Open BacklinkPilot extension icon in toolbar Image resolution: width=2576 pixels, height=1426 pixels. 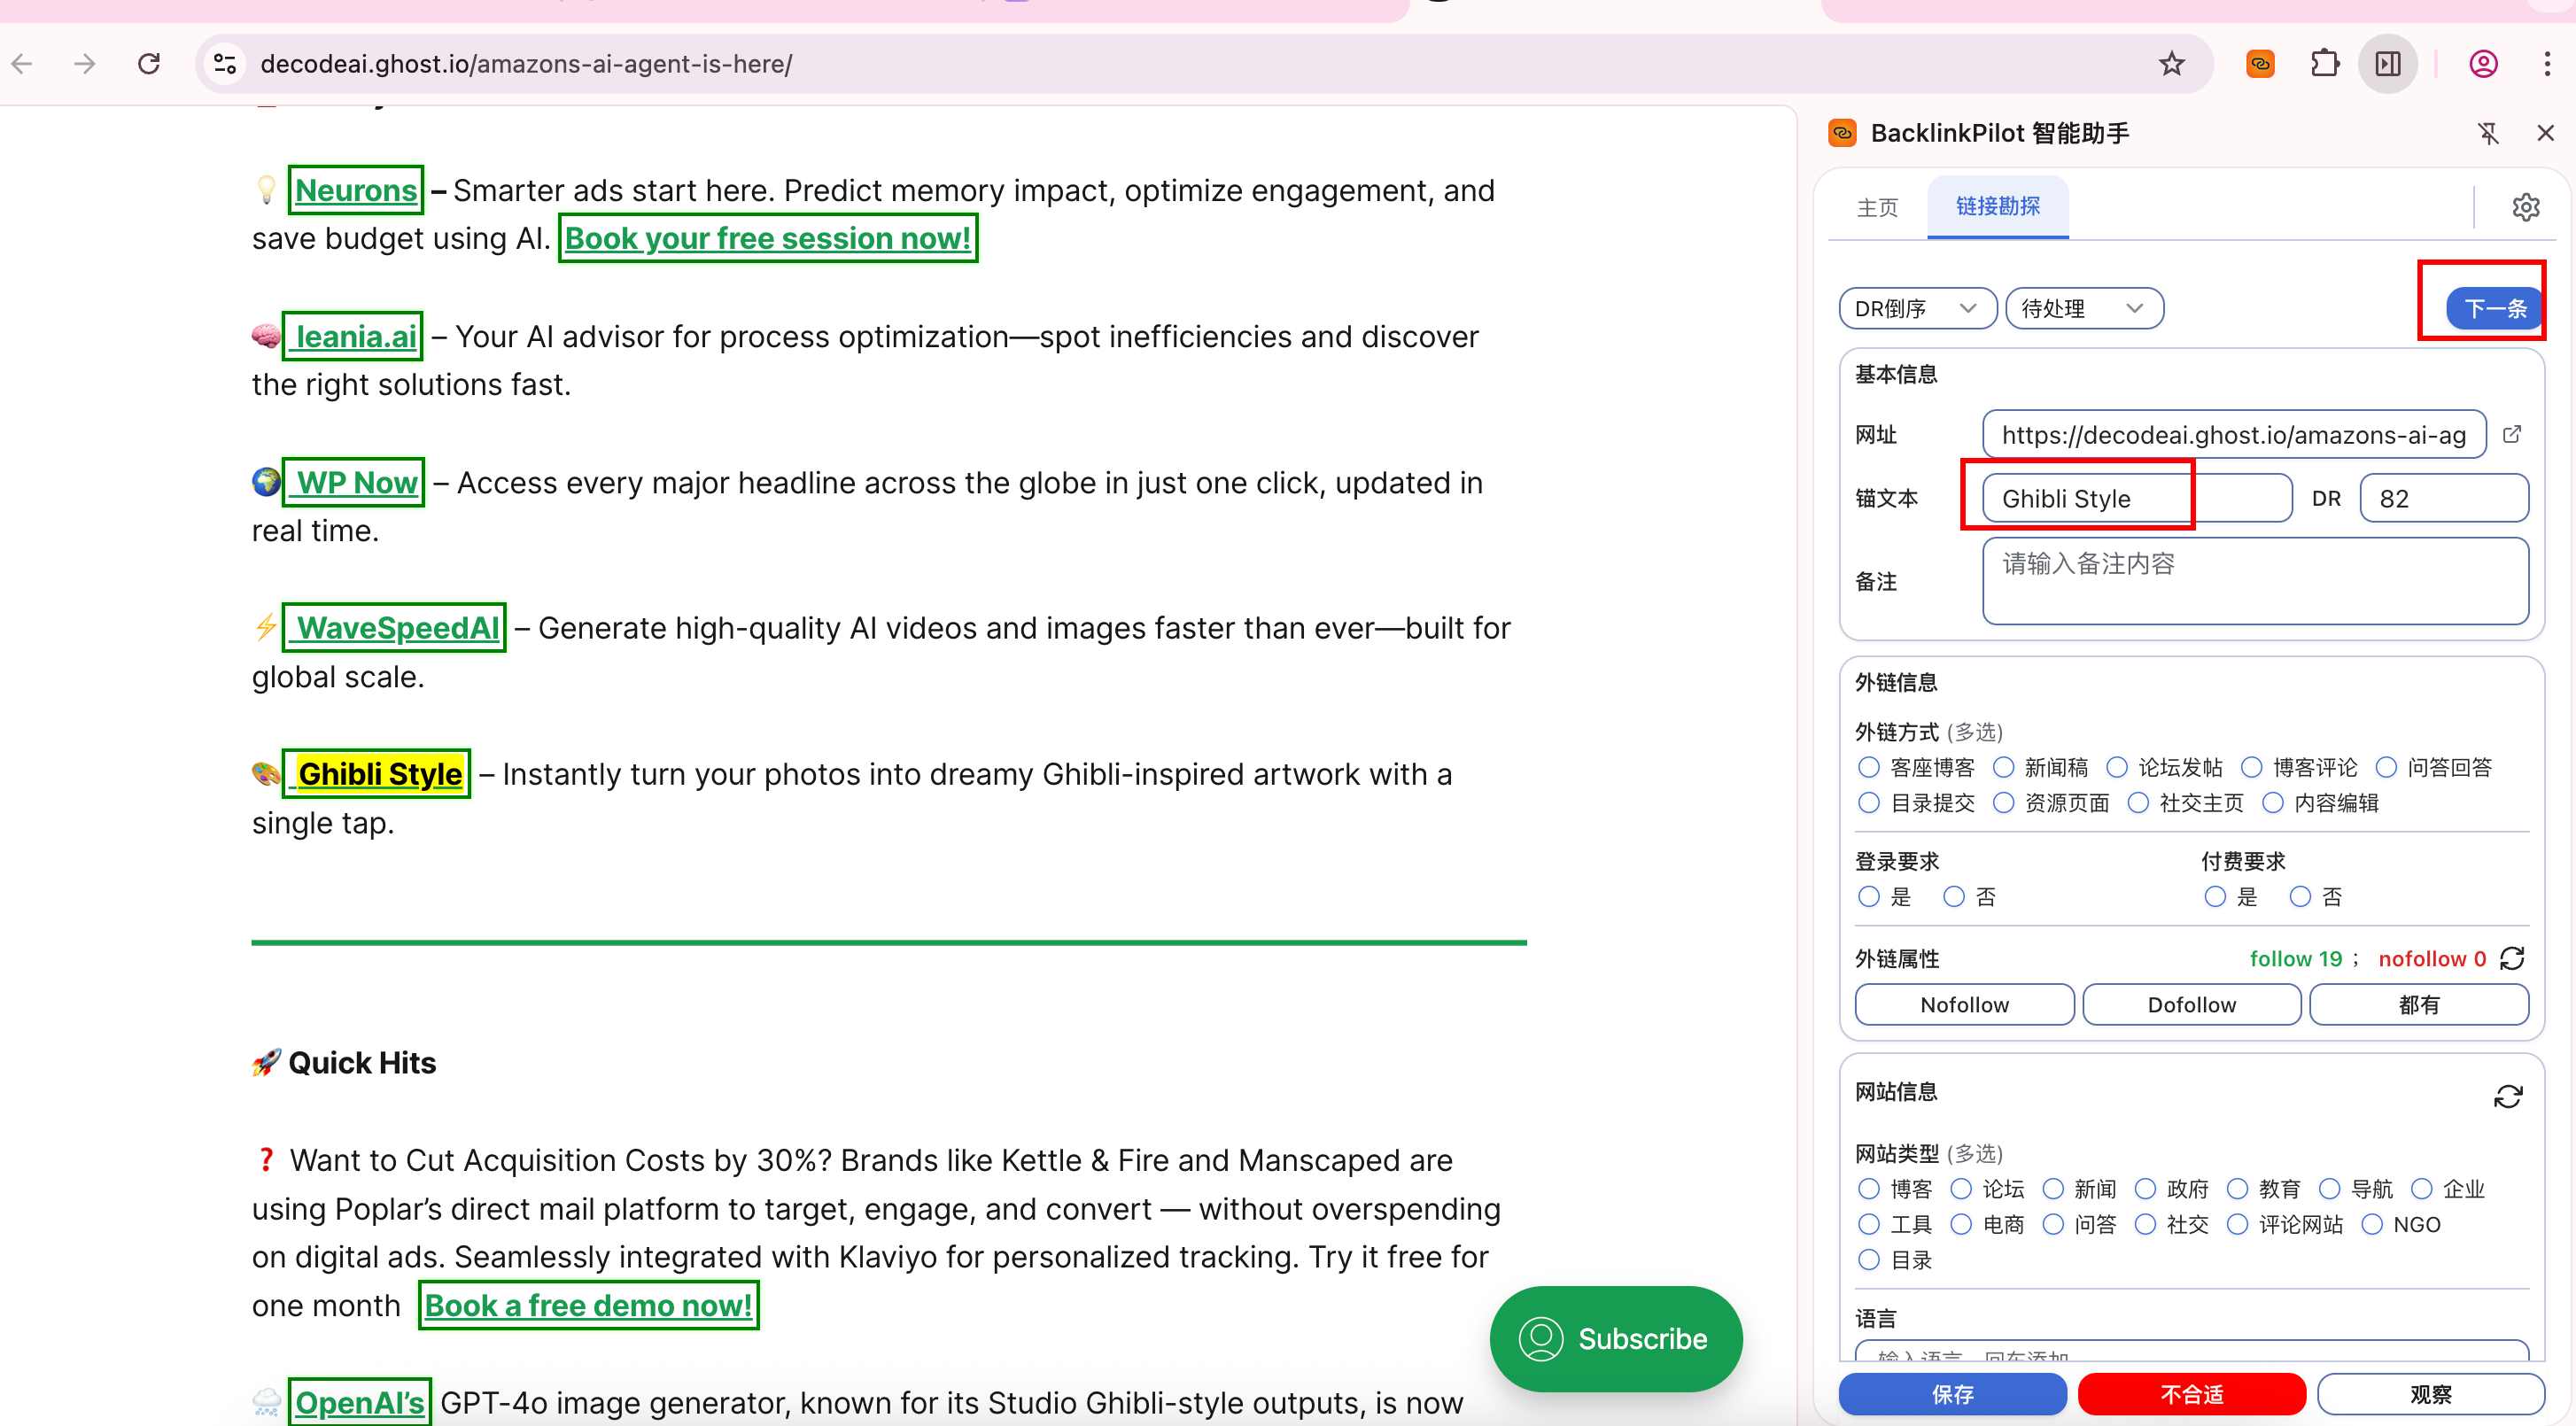click(x=2261, y=64)
